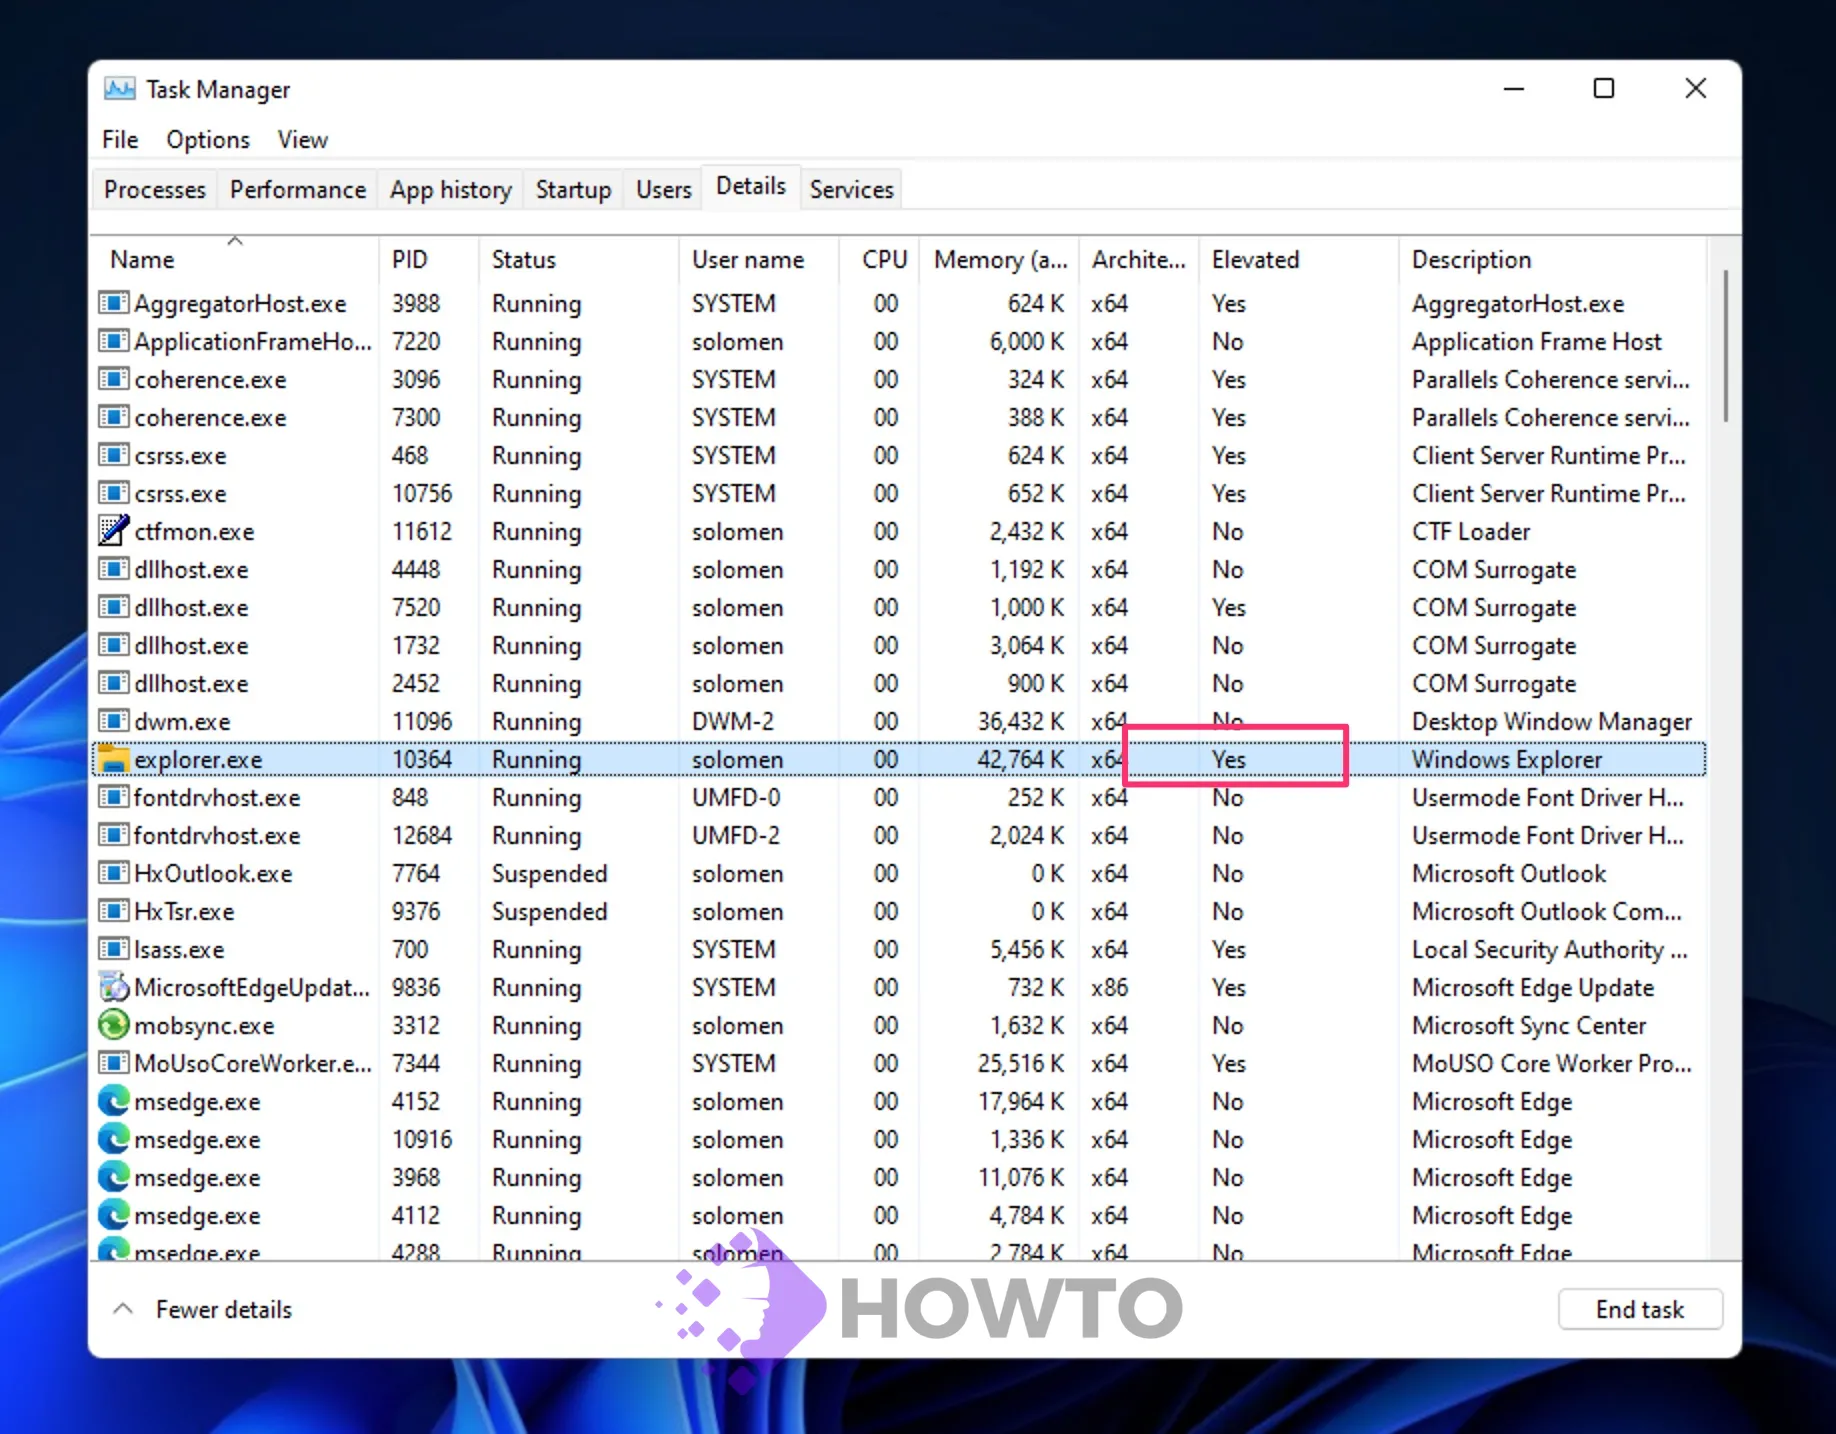The height and width of the screenshot is (1434, 1836).
Task: Sort by the Architecture column header
Action: point(1140,259)
